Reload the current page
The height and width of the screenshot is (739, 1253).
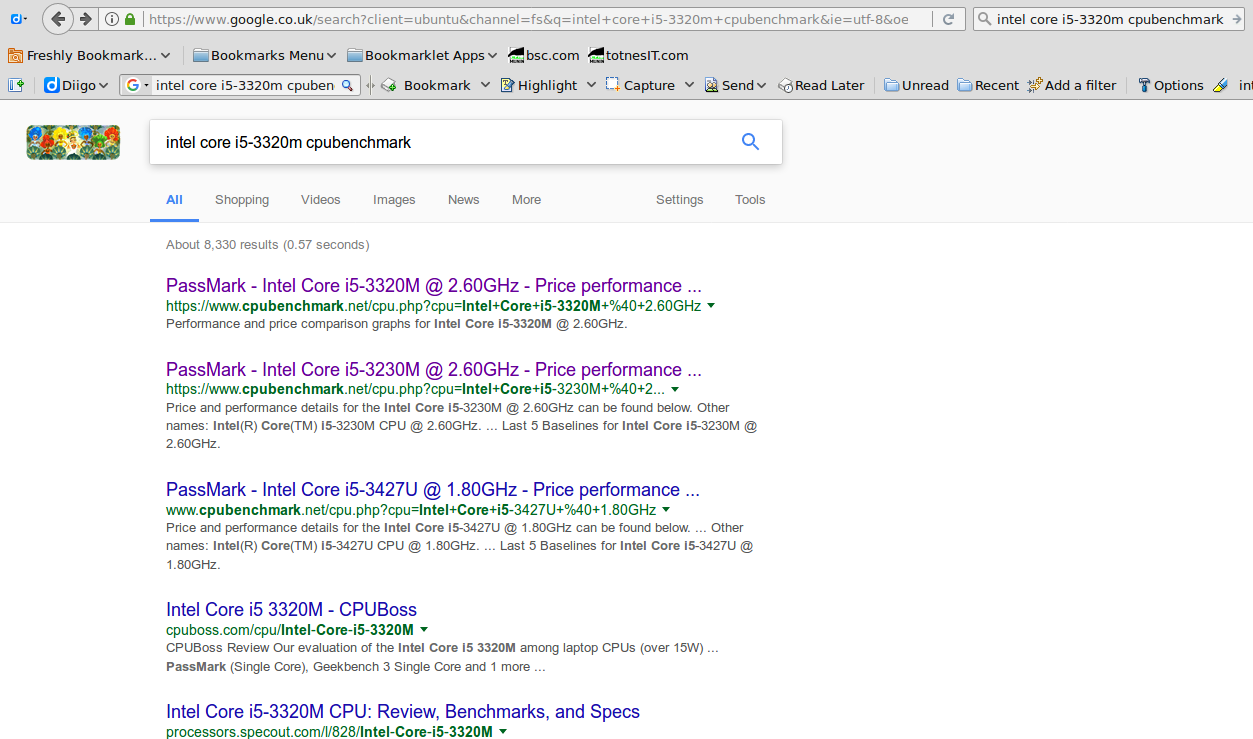click(949, 19)
